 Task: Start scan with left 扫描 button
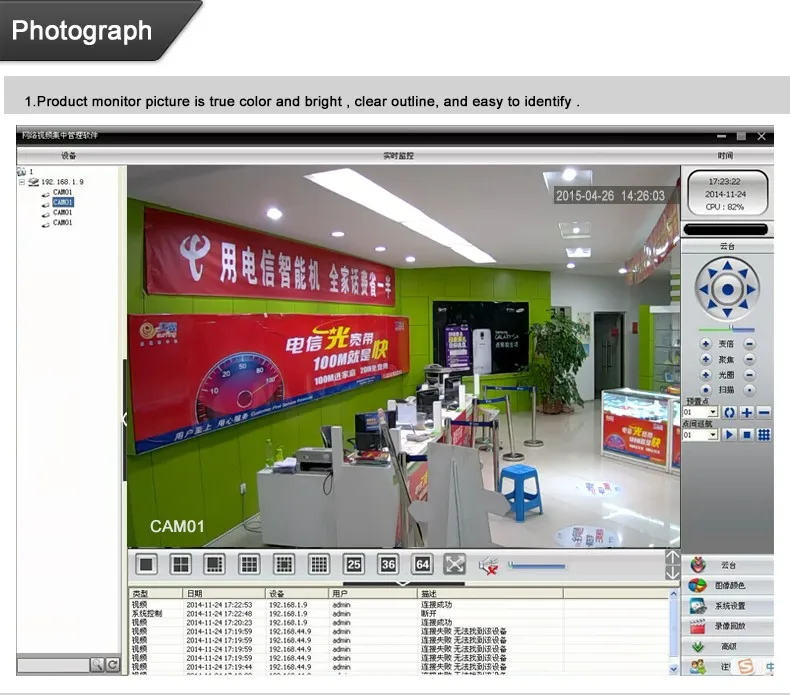[x=706, y=390]
